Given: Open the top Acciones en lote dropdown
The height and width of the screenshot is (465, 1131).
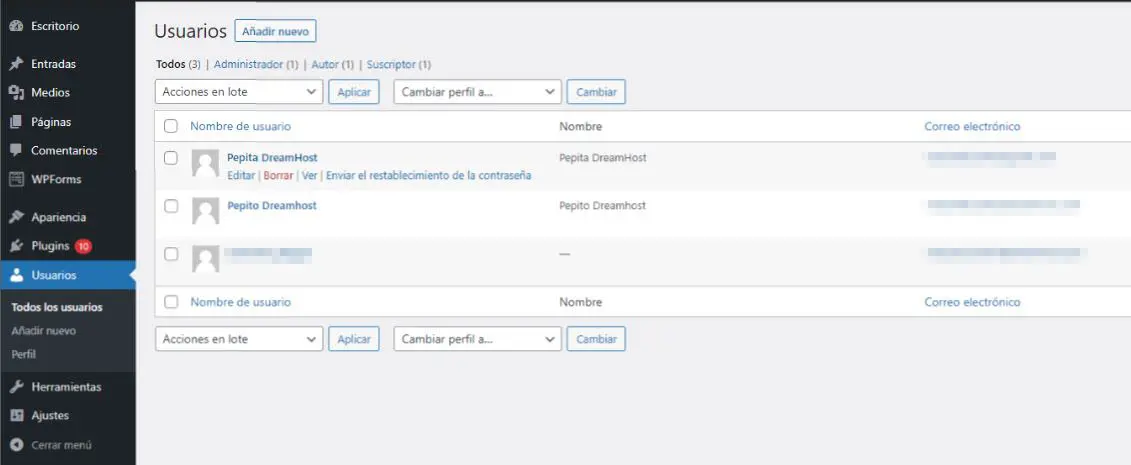Looking at the screenshot, I should [239, 92].
